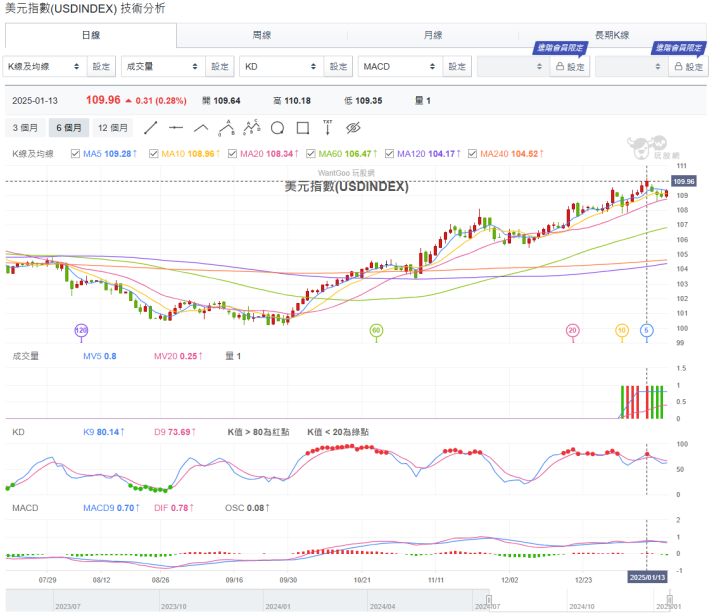Click the price change 0.31 (0.28%)
The image size is (720, 616).
[x=161, y=101]
